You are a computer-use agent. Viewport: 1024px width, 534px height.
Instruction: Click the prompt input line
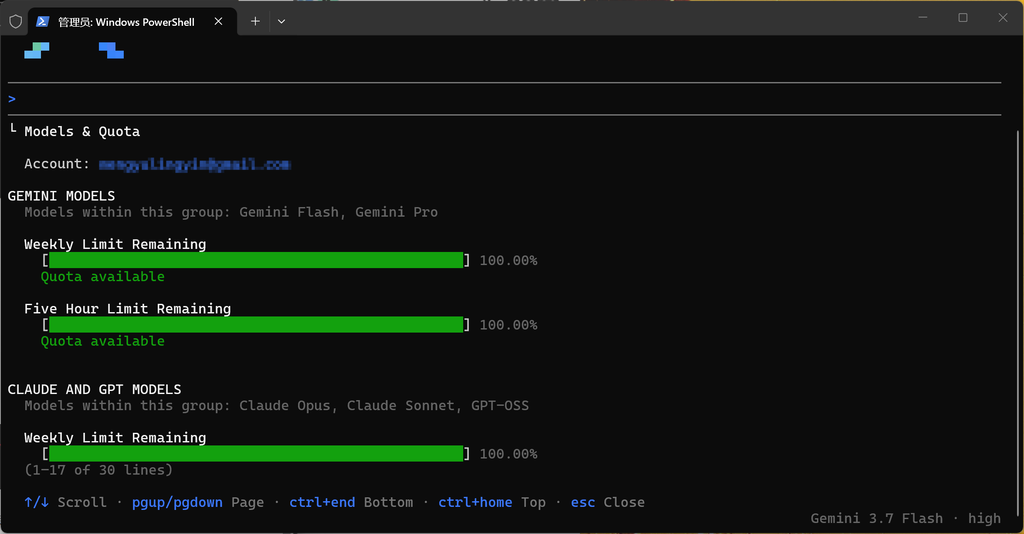(x=504, y=99)
